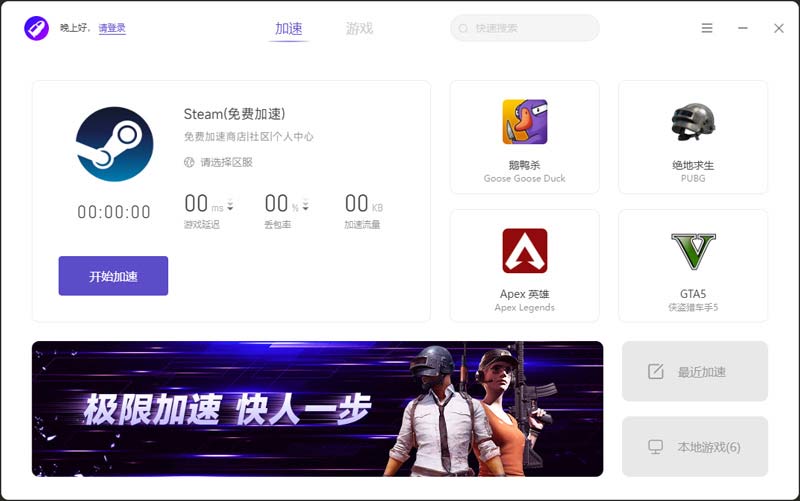Click the 00:00:00 timer text

click(114, 212)
